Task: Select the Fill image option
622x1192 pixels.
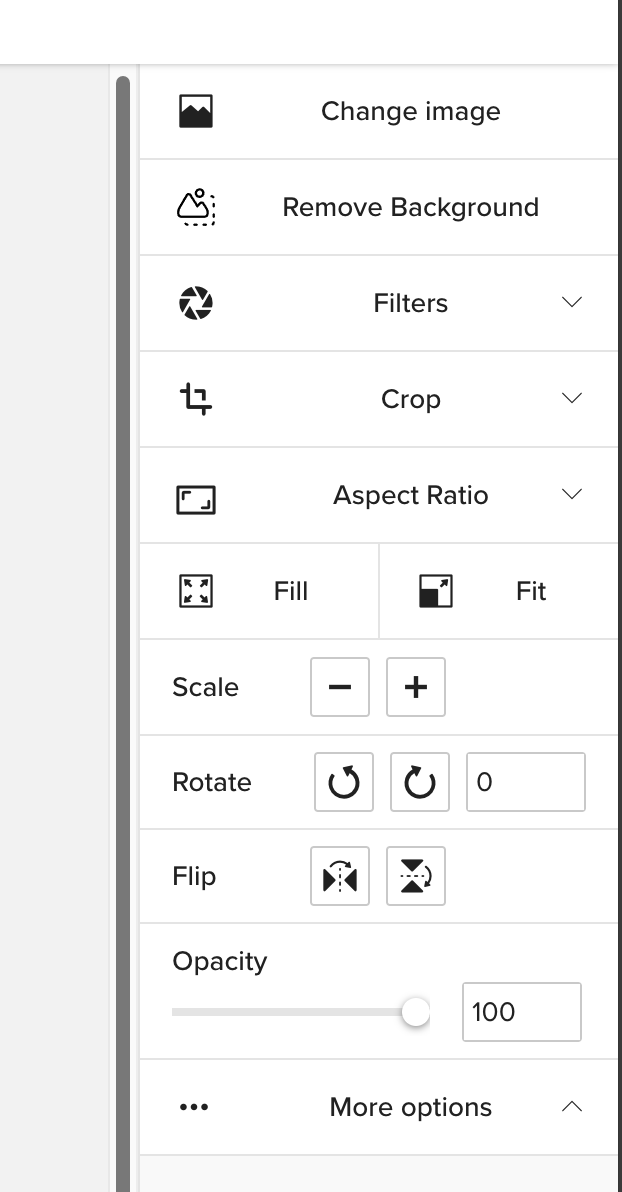Action: pyautogui.click(x=260, y=591)
